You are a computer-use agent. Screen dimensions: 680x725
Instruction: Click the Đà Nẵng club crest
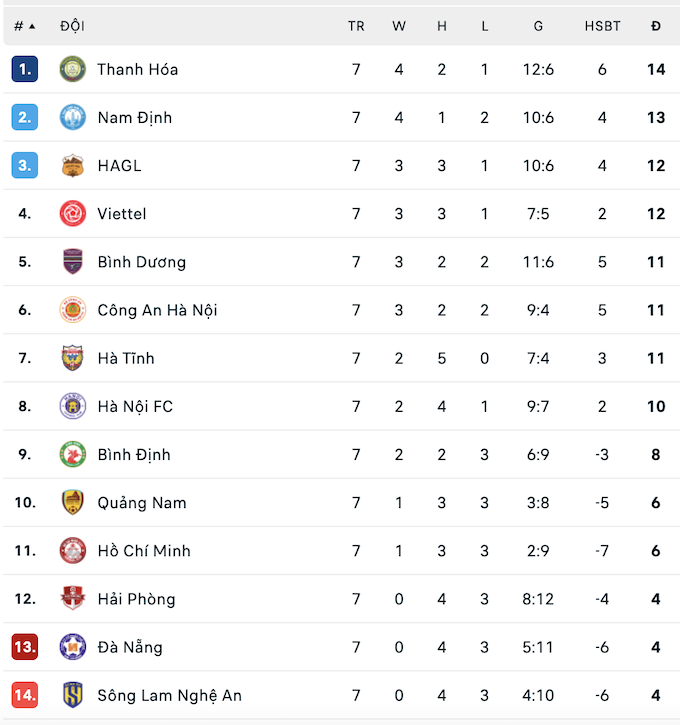click(73, 647)
